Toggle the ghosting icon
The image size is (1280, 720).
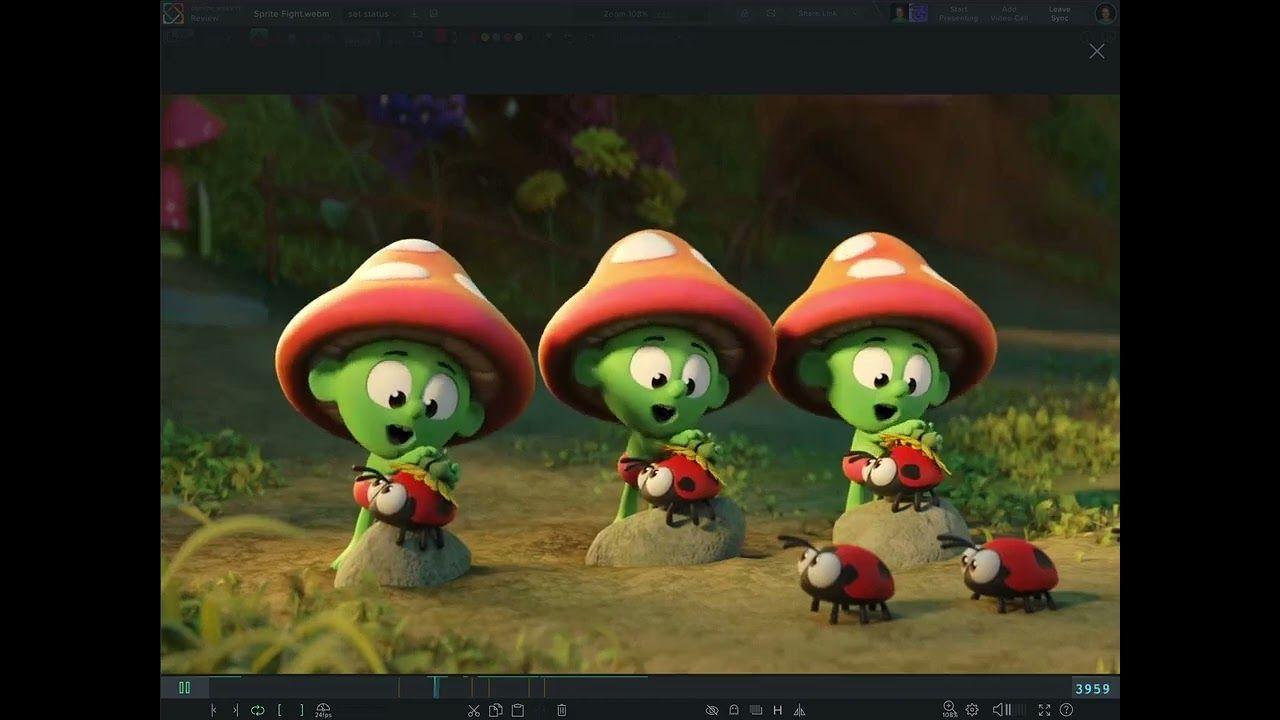tap(734, 710)
